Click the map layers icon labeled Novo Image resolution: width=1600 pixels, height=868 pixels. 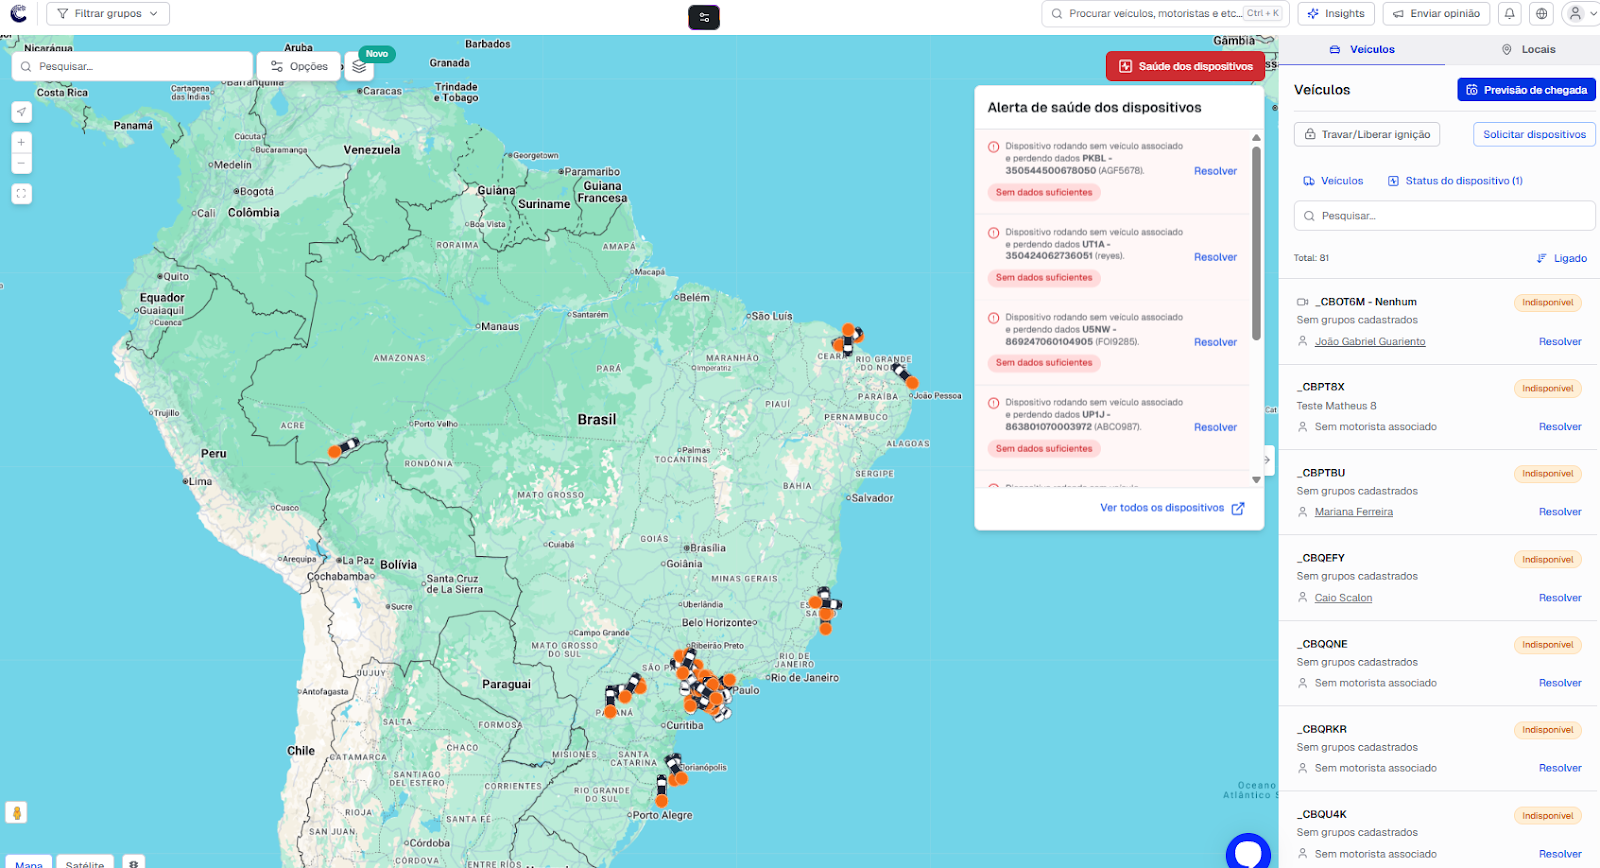coord(359,67)
